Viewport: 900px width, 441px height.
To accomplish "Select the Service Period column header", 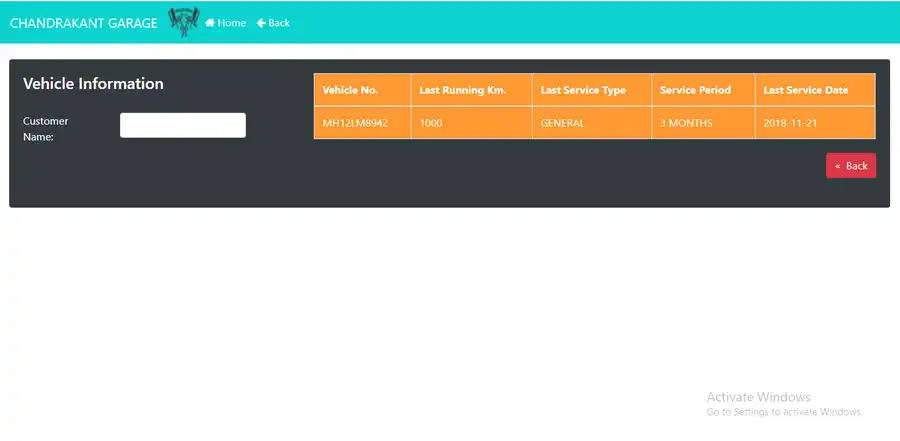I will [x=695, y=90].
